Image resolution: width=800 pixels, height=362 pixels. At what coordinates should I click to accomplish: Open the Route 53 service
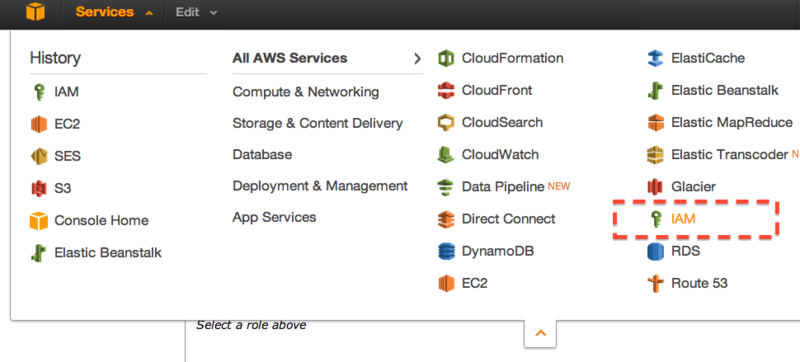(699, 283)
